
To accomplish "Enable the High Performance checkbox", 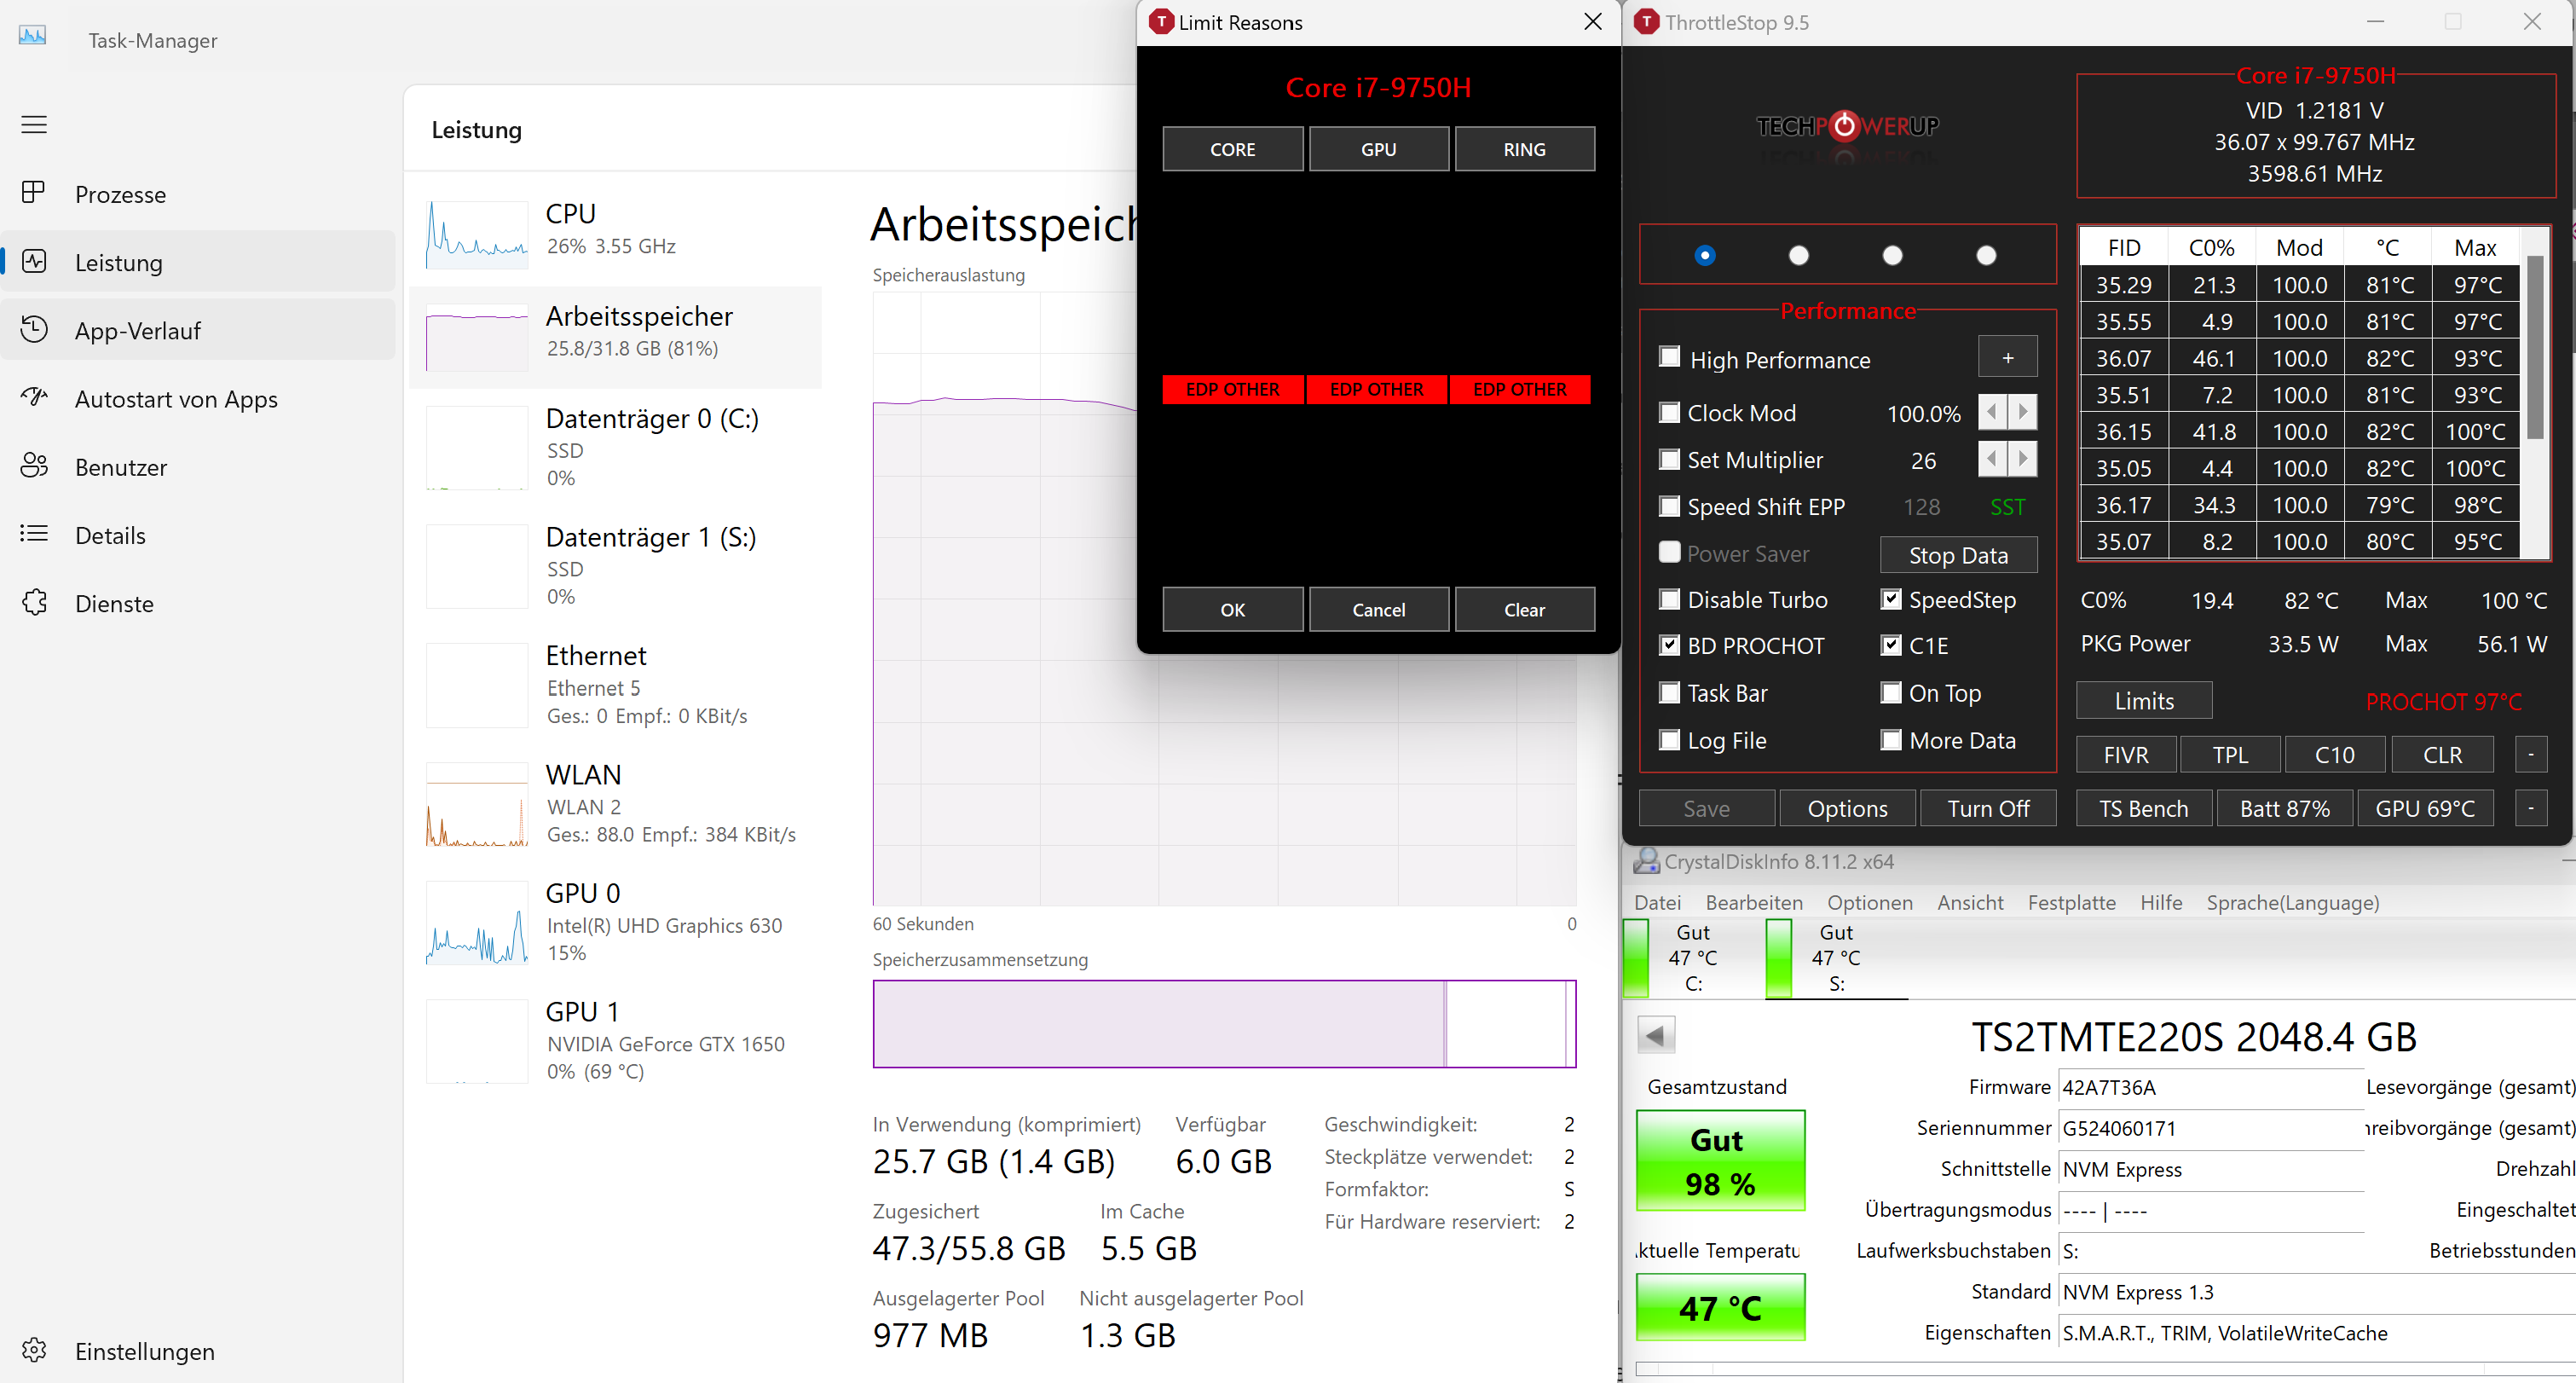I will 1669,358.
